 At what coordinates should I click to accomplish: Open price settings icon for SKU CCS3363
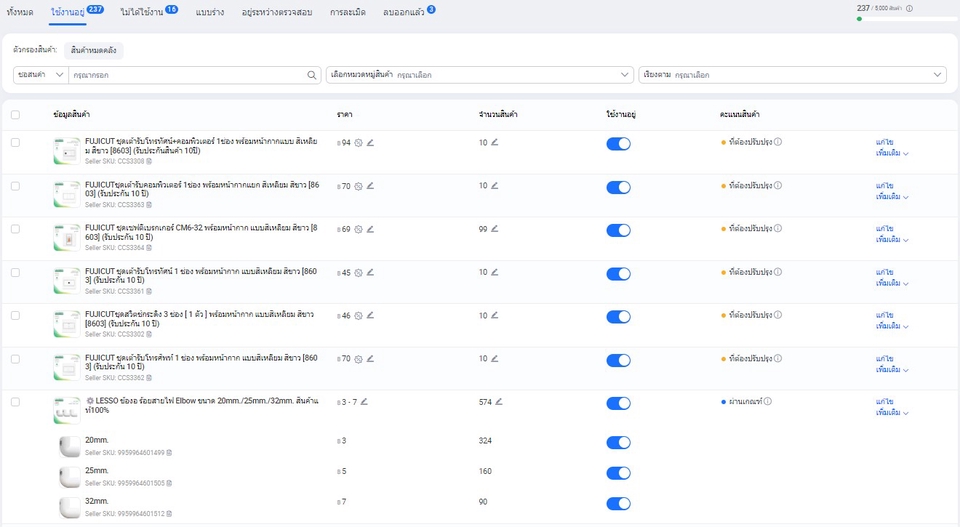click(x=359, y=186)
